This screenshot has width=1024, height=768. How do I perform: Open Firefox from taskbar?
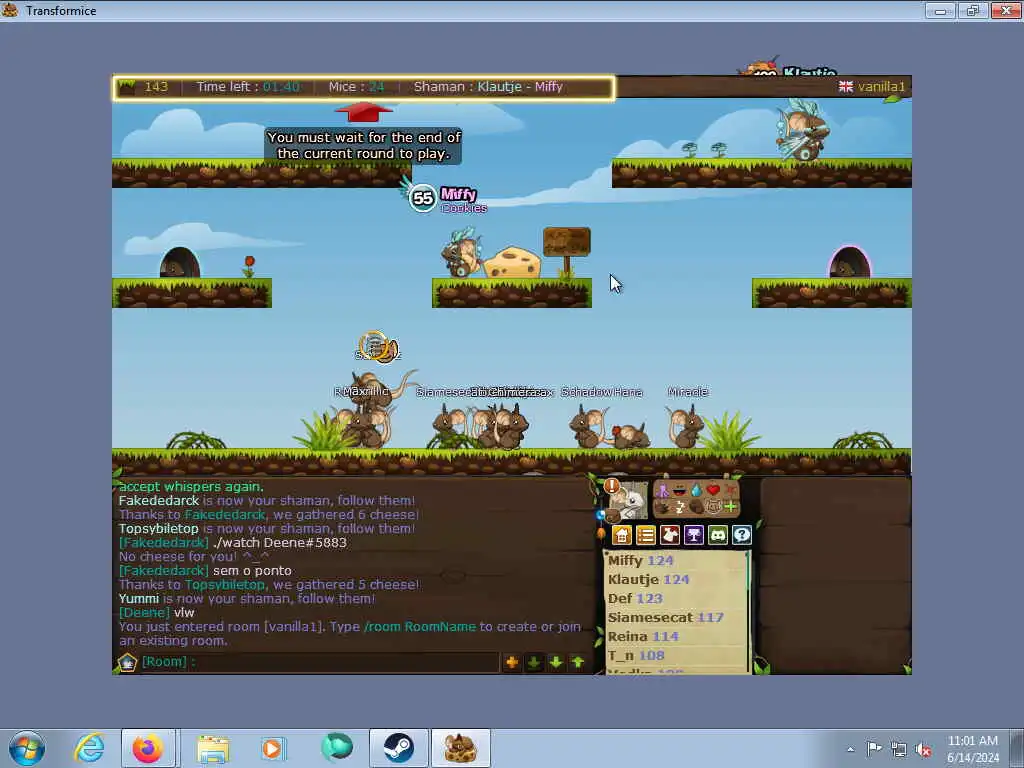tap(148, 748)
